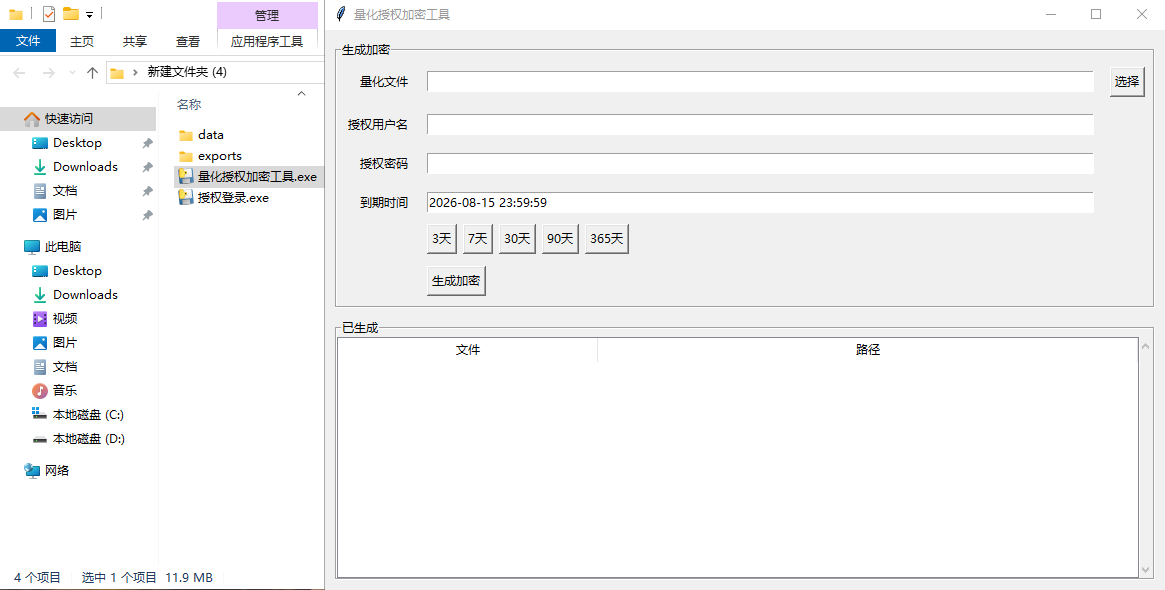The height and width of the screenshot is (590, 1165).
Task: Click the 选择 browse button
Action: (1126, 82)
